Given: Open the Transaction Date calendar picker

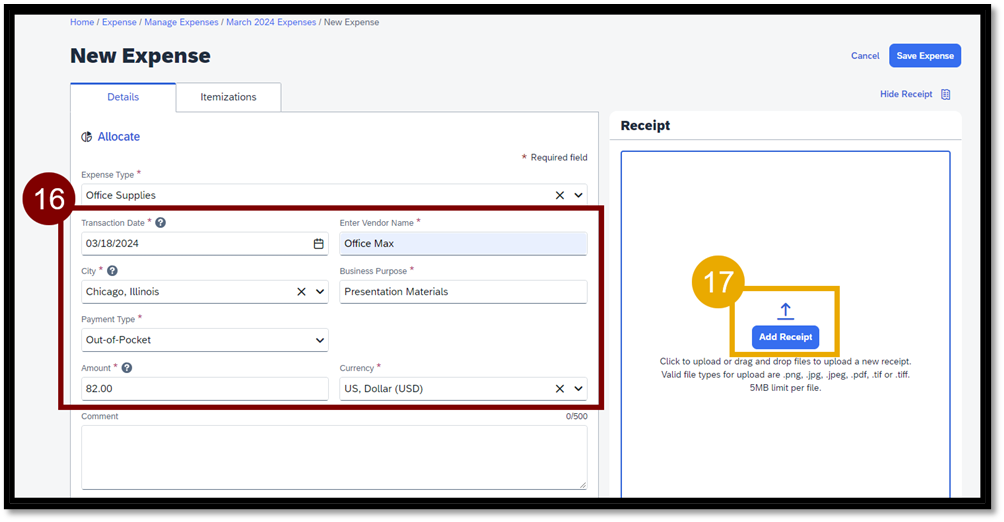Looking at the screenshot, I should (318, 244).
